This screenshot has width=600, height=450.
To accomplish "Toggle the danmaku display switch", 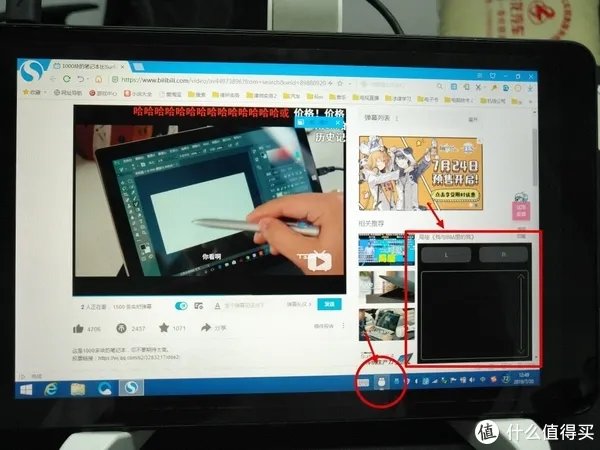I will (x=181, y=306).
